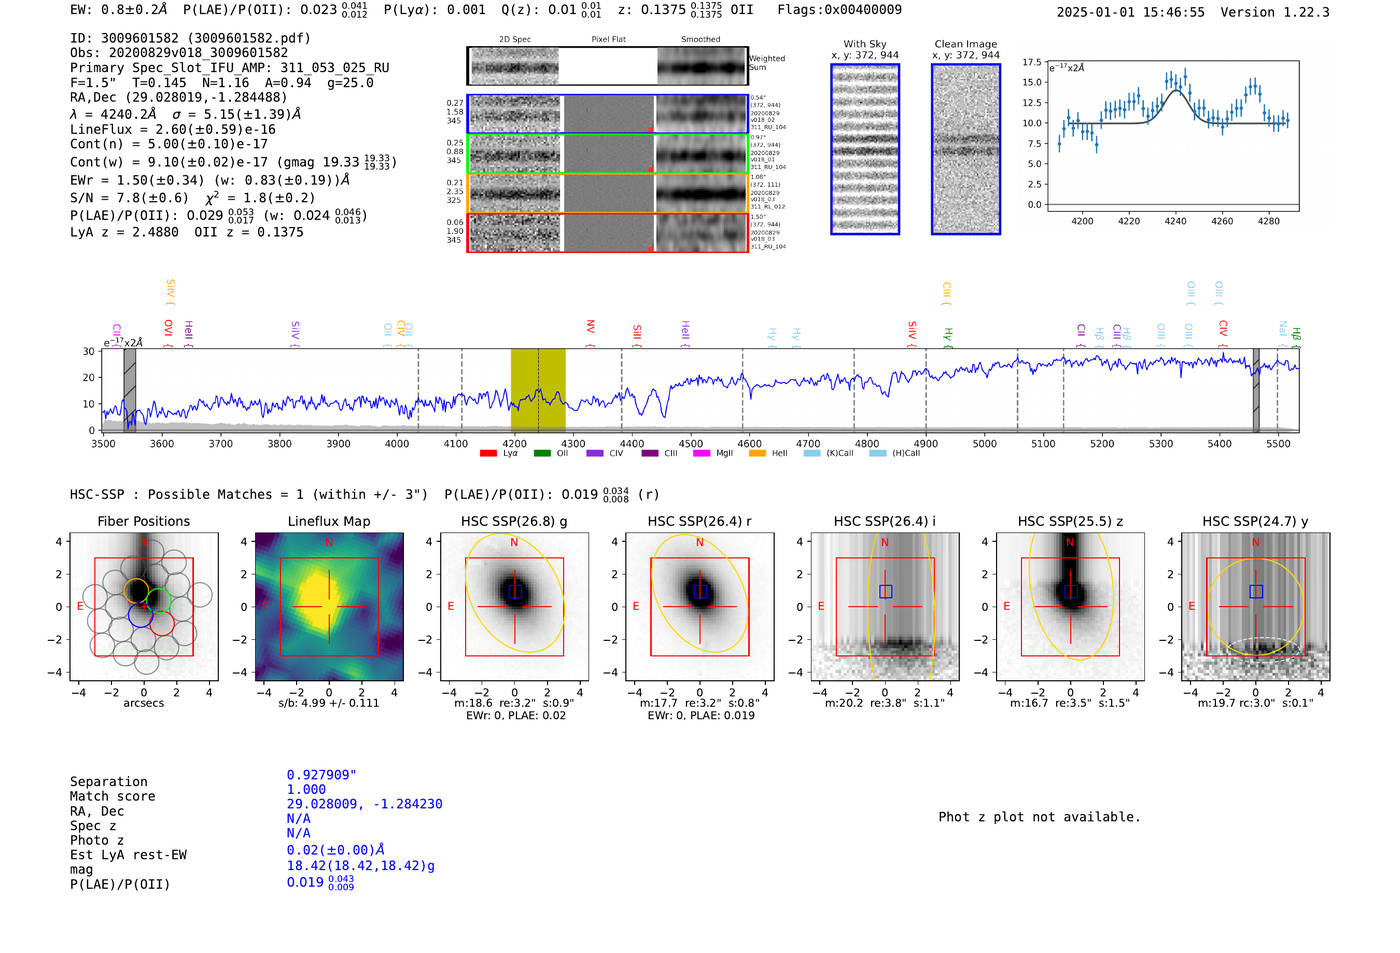The height and width of the screenshot is (953, 1400).
Task: Click the hatched gray band near 5460
Action: [x=1256, y=391]
